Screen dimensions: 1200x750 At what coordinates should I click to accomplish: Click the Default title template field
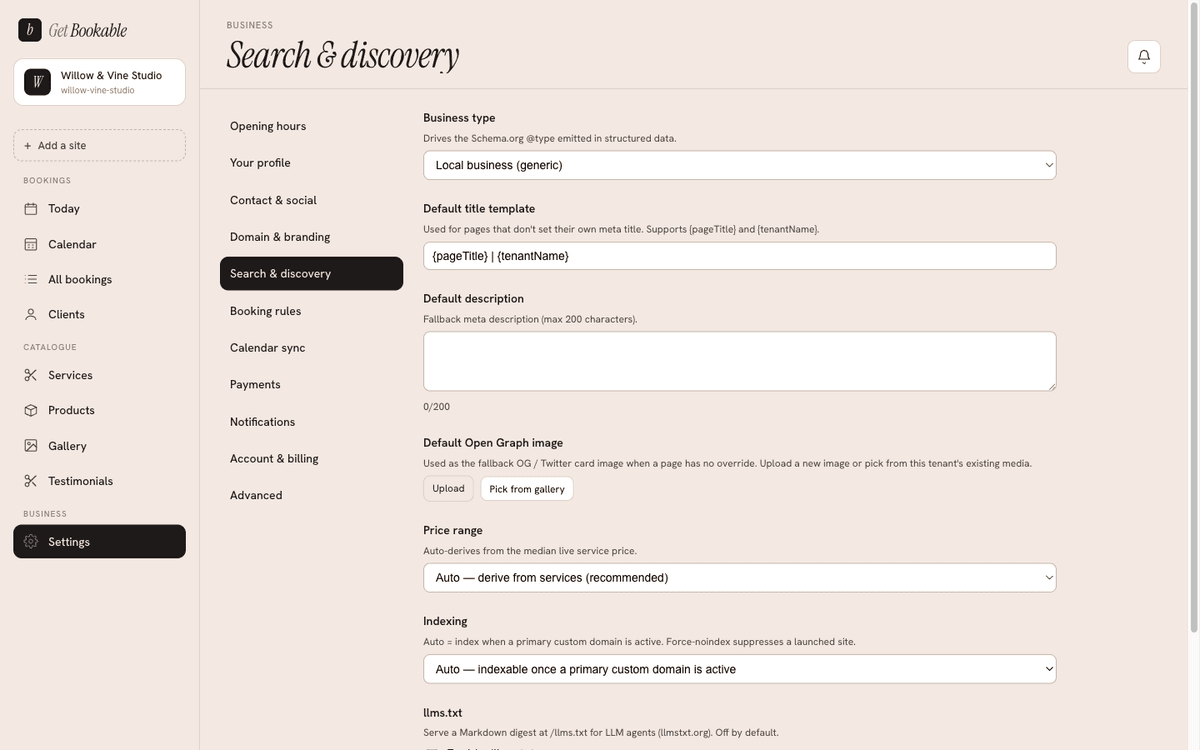click(740, 256)
